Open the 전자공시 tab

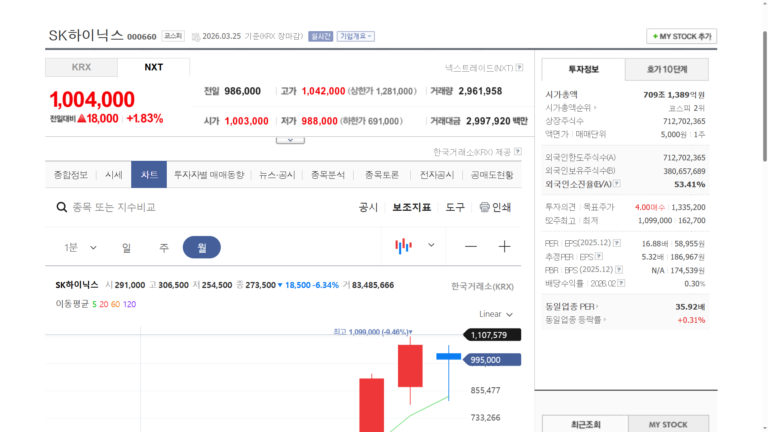coord(437,175)
